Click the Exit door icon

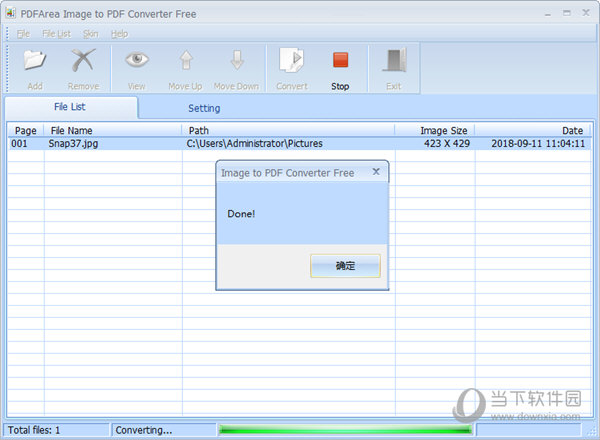[x=395, y=60]
